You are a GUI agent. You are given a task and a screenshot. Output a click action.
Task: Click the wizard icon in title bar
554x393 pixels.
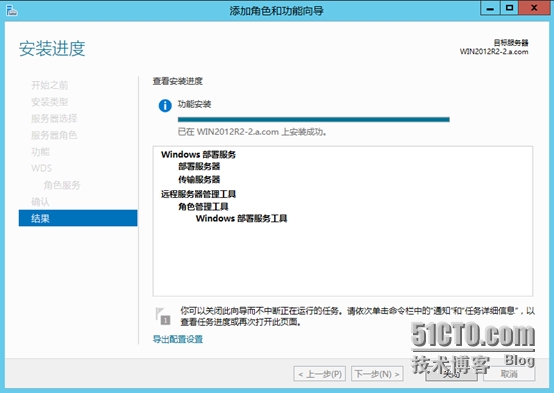tap(12, 10)
